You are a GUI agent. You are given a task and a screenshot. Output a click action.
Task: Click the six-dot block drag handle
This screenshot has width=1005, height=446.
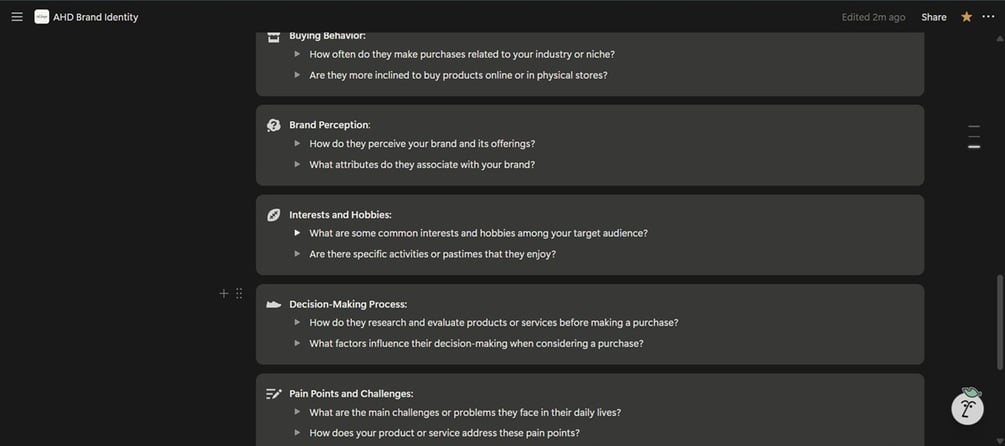(x=239, y=293)
